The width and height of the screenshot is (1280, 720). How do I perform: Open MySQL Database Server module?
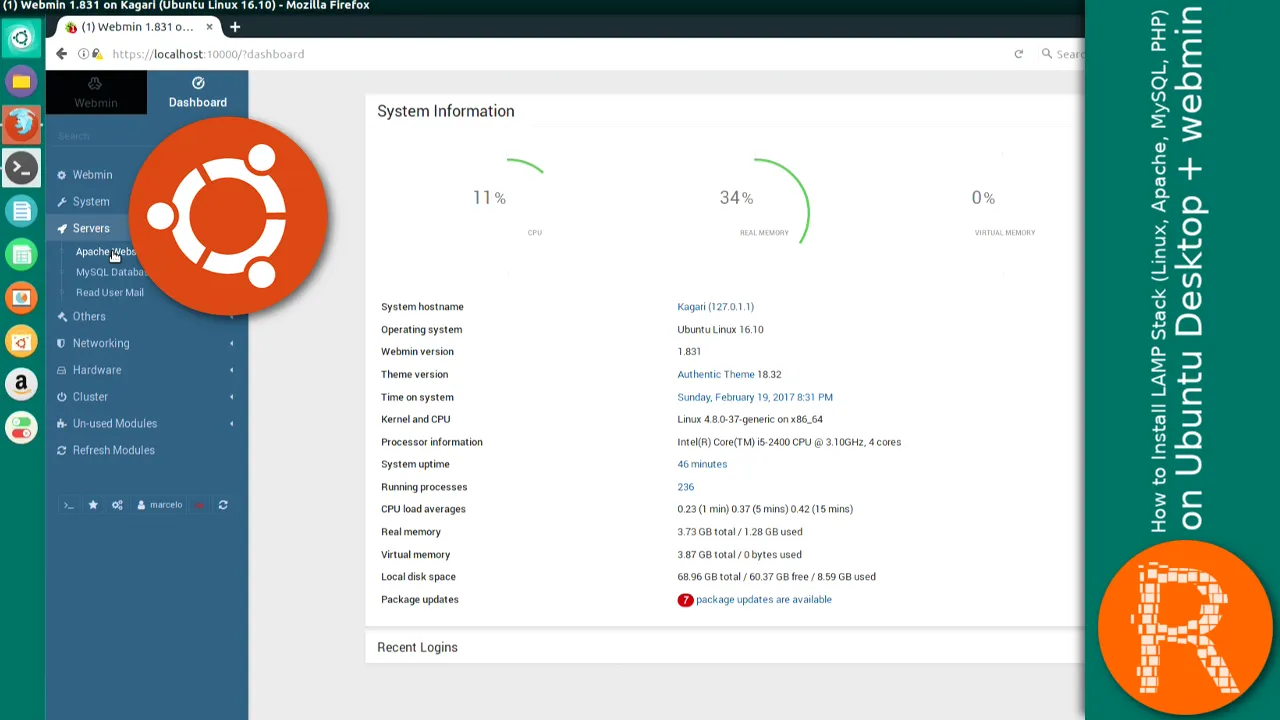[111, 272]
